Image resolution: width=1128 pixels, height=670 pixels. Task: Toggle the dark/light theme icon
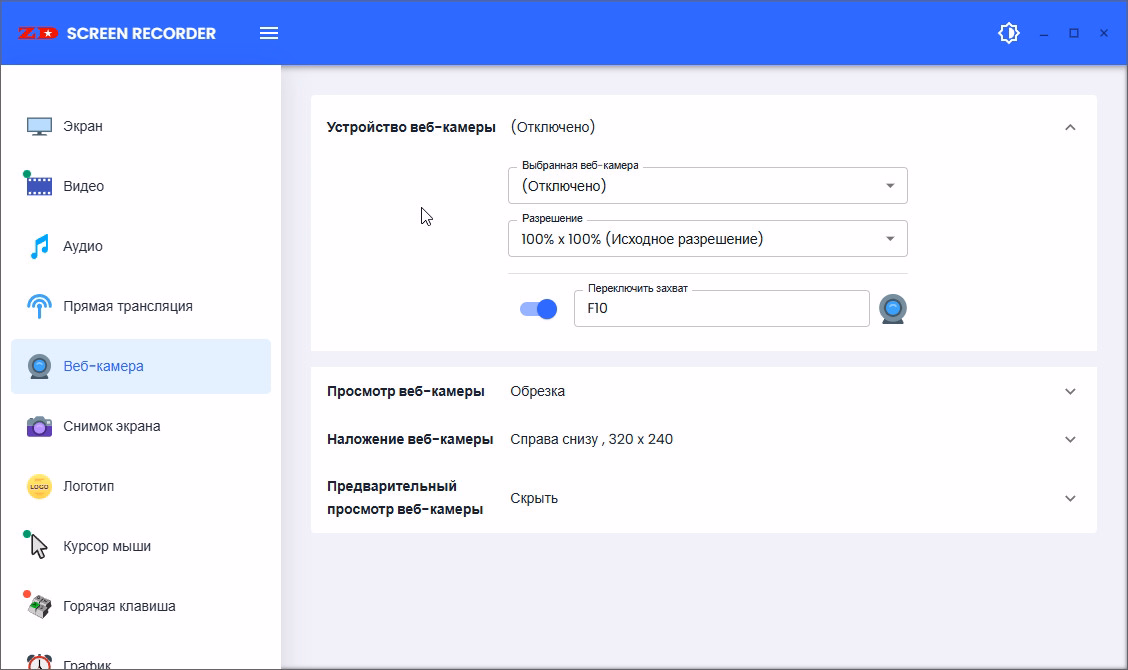click(x=1008, y=33)
